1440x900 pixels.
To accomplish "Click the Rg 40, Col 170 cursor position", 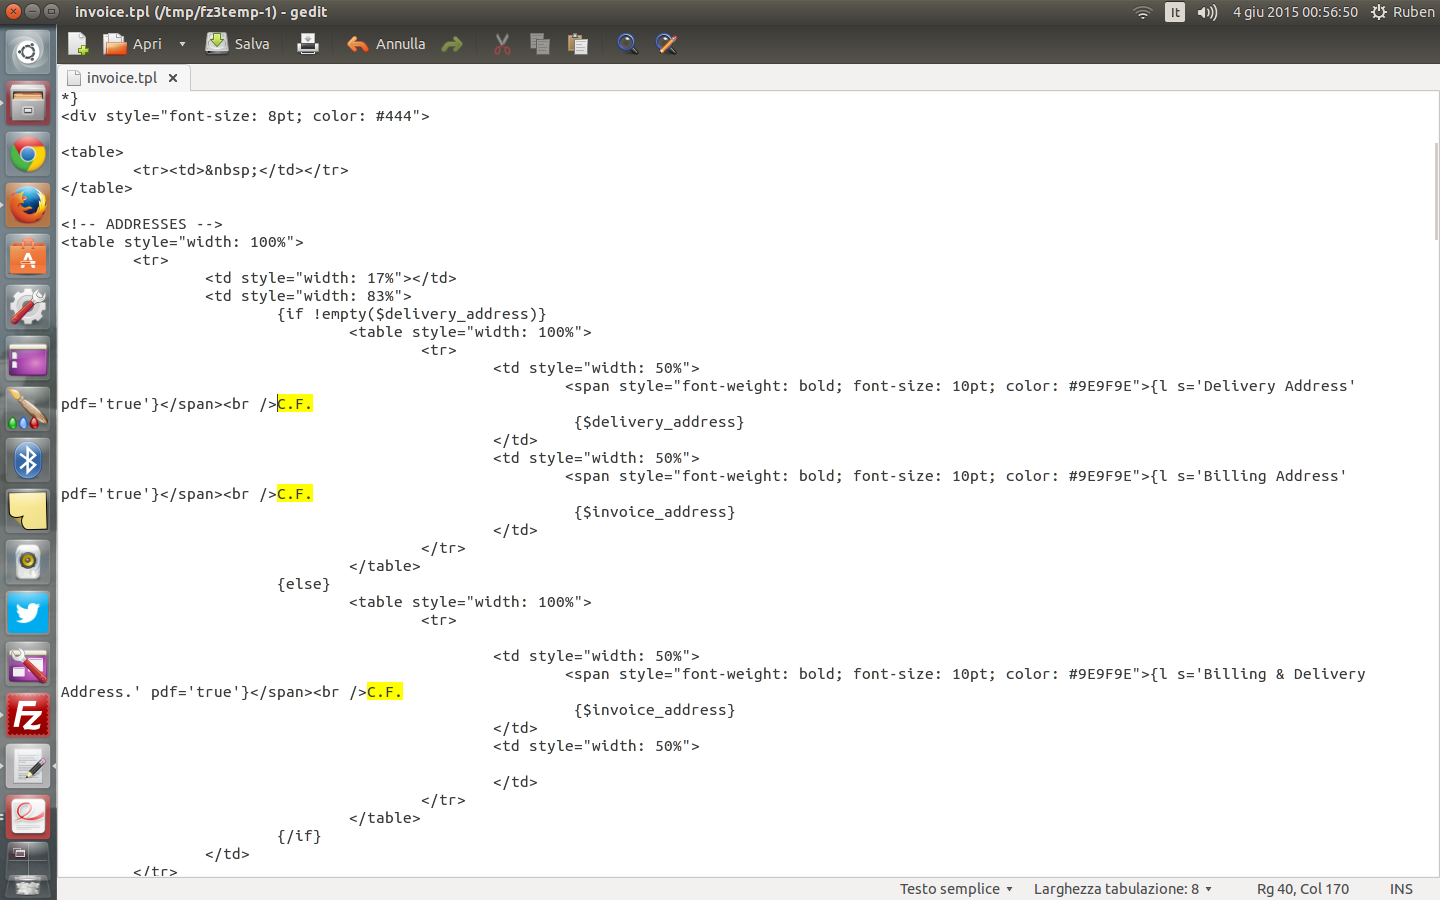I will [1303, 889].
